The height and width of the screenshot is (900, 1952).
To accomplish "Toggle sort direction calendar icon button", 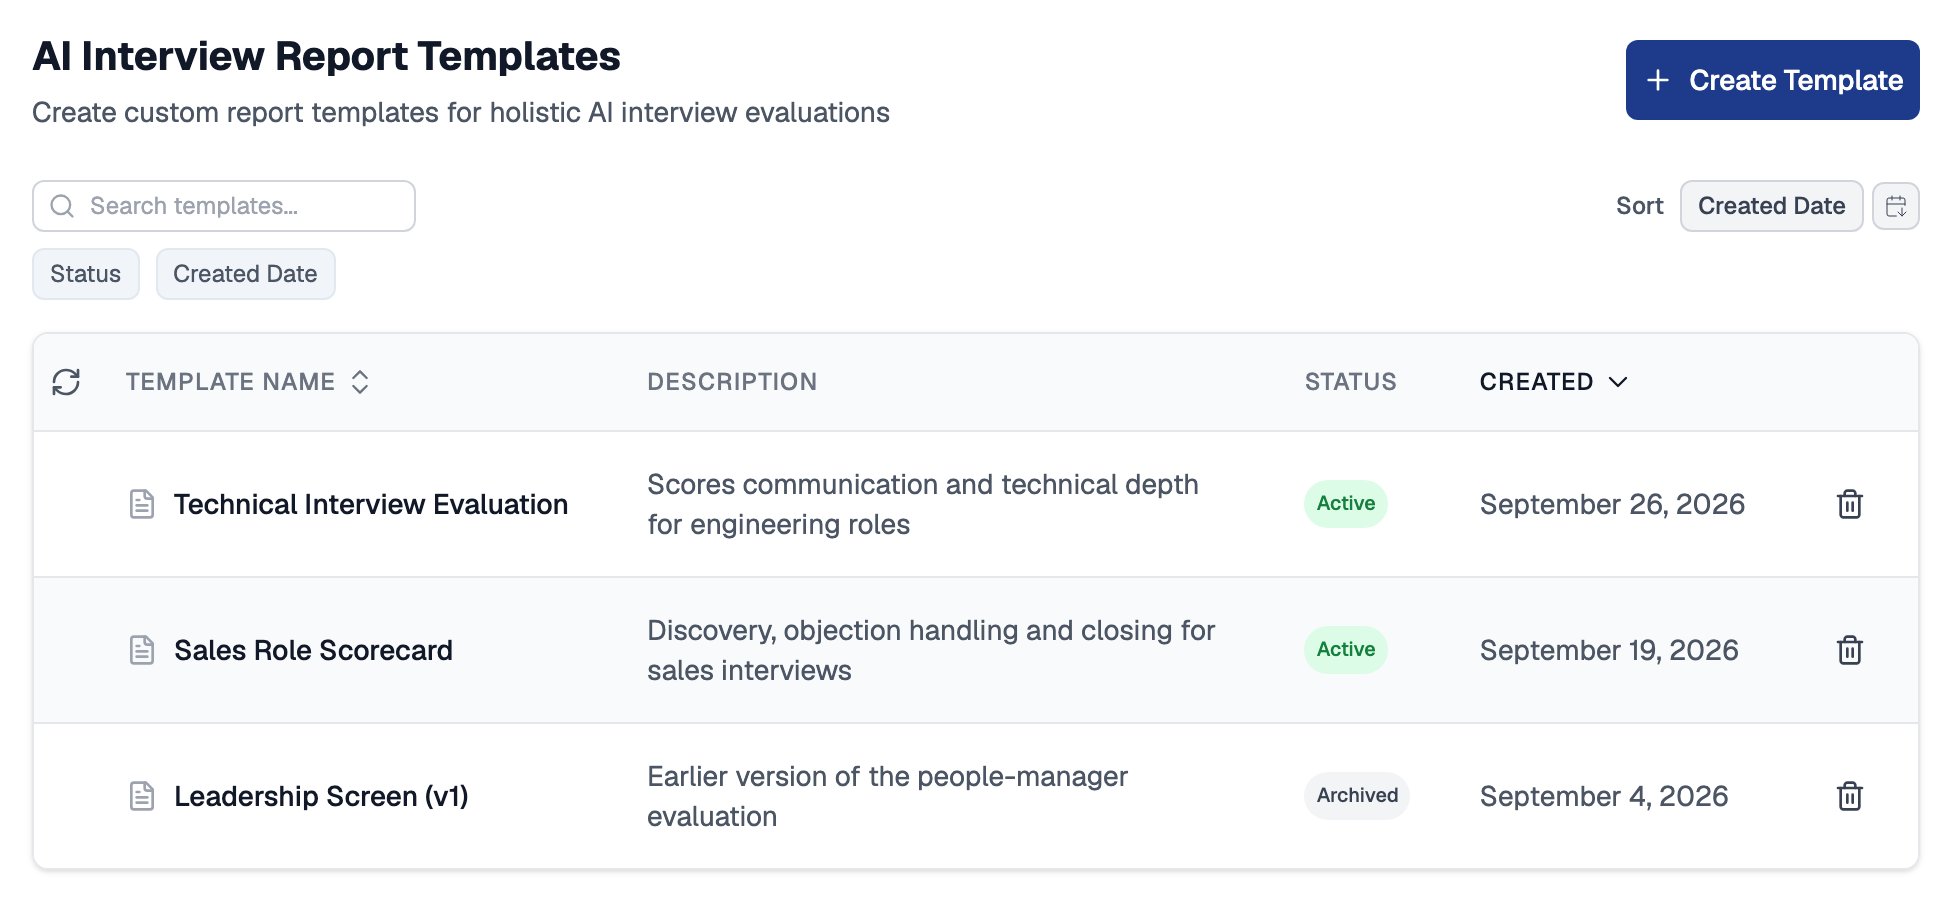I will click(x=1896, y=206).
